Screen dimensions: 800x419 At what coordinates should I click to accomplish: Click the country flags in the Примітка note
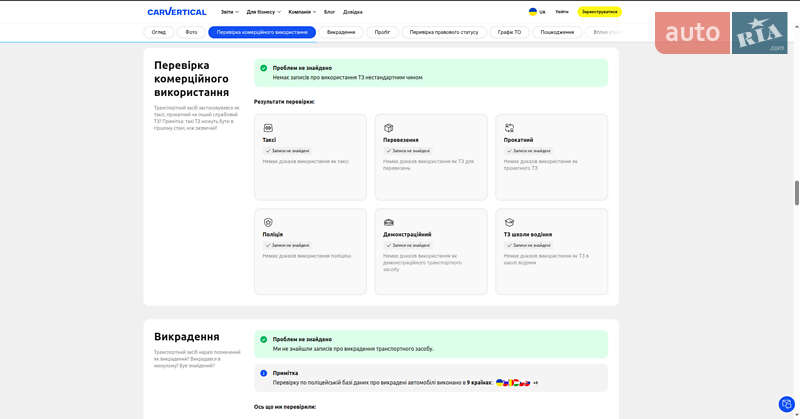(x=513, y=382)
